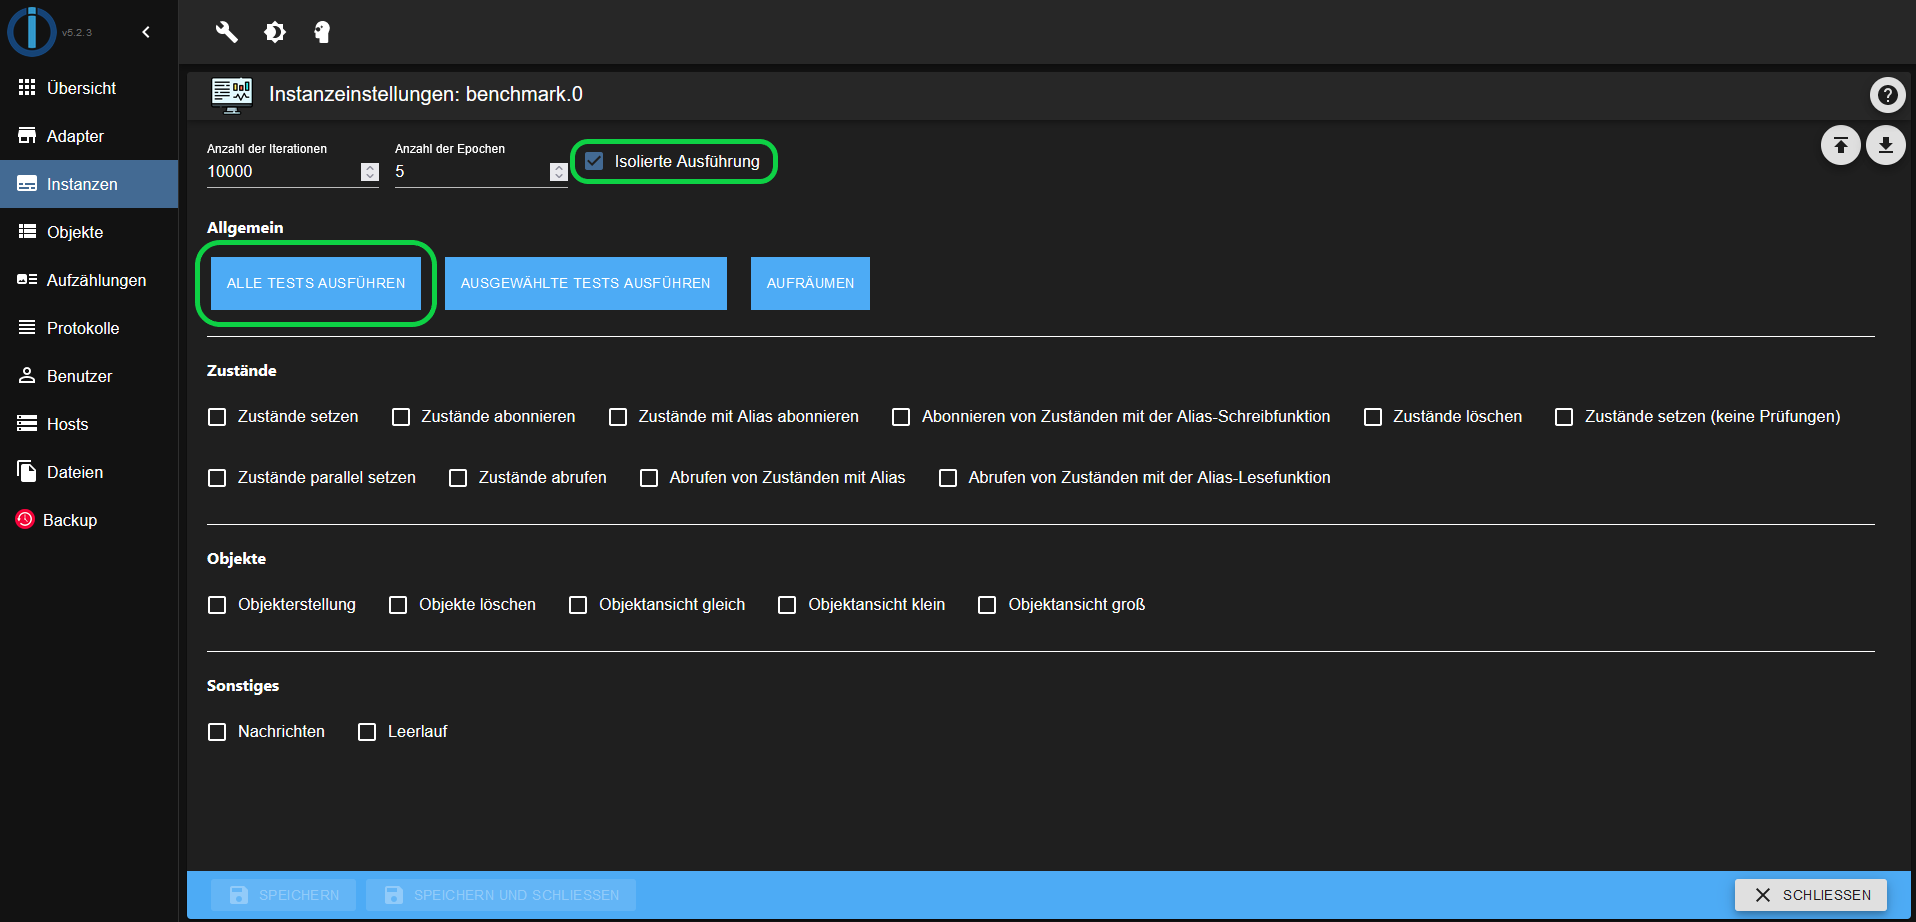Select Instanzen in the sidebar
Viewport: 1916px width, 922px height.
point(89,184)
